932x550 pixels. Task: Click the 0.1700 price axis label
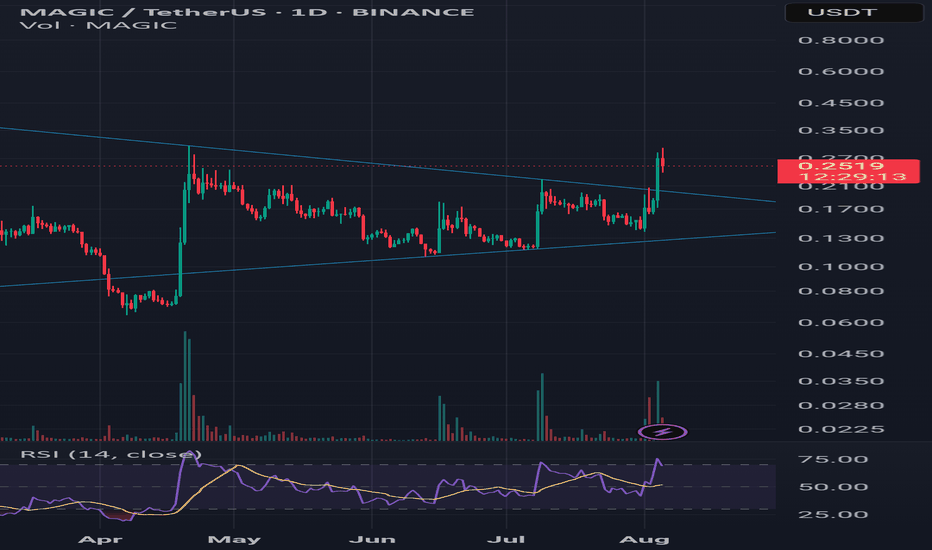click(840, 209)
